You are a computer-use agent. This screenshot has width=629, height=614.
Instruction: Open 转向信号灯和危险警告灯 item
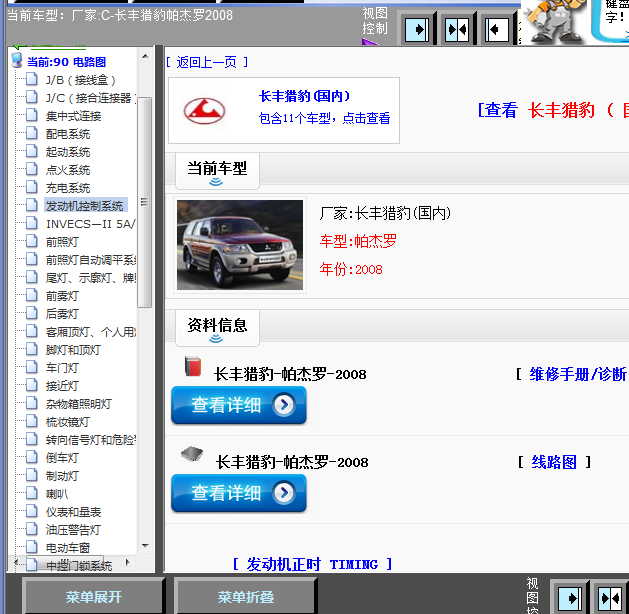tap(91, 440)
